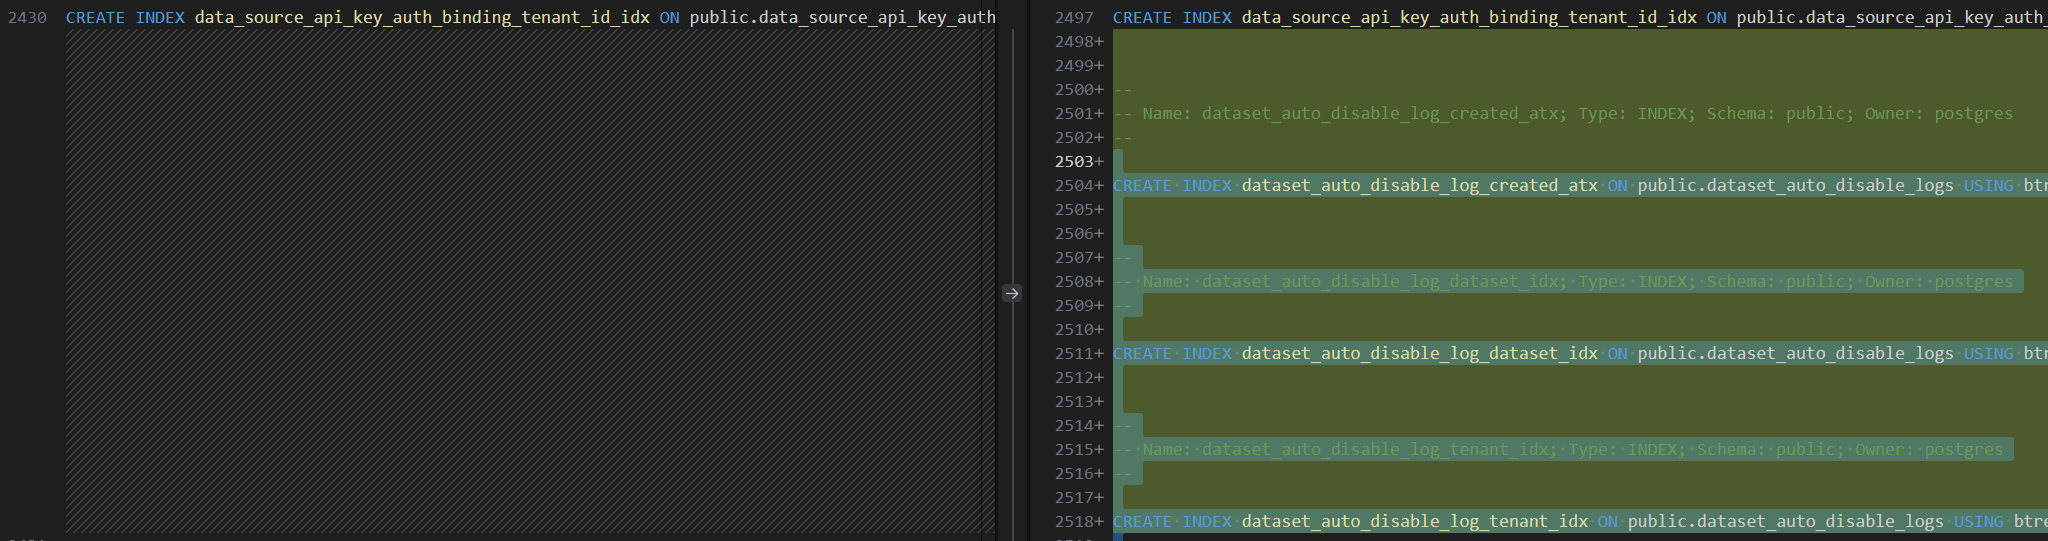The image size is (2048, 541).
Task: Click line number 2430 in left pane
Action: [28, 18]
